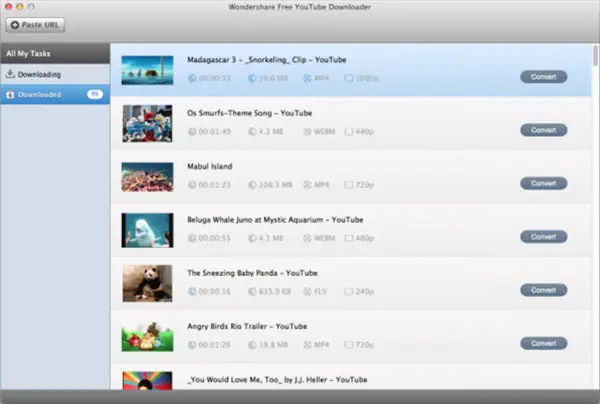This screenshot has width=600, height=404.
Task: Convert the Madagascar 3 Snorkeling clip
Action: click(x=543, y=77)
